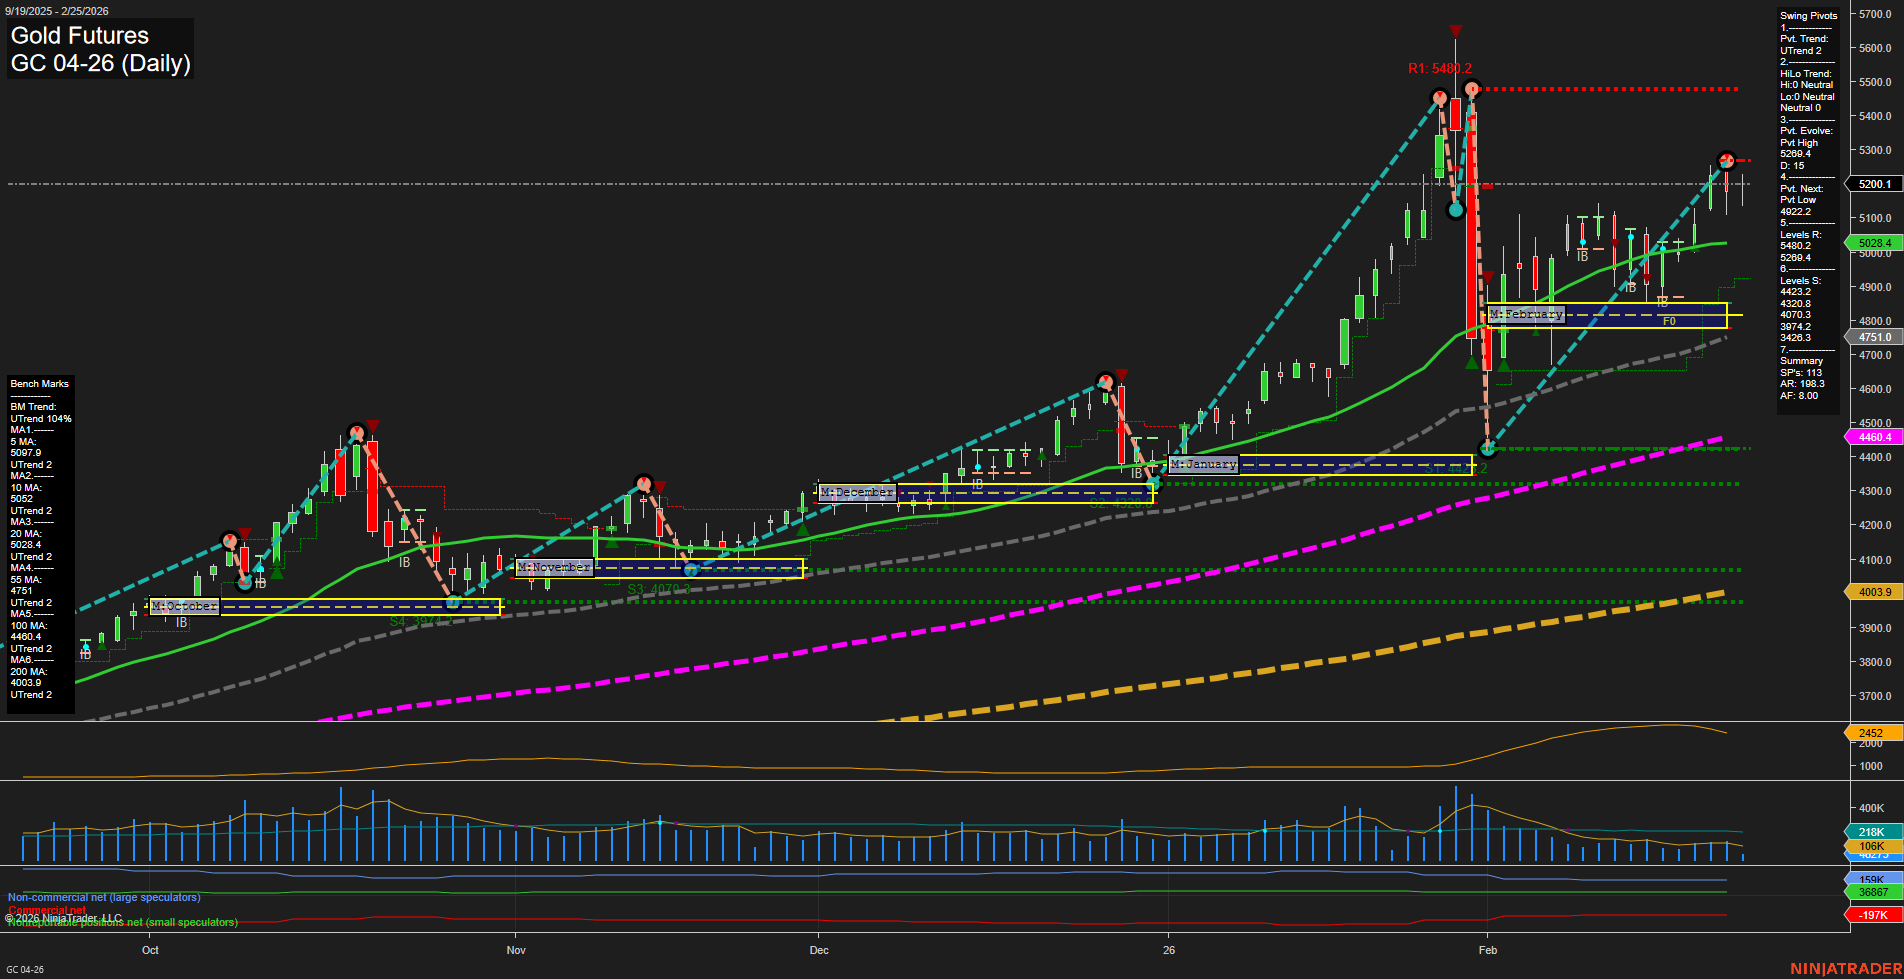Select the pie pivot marker at the recent February high
Screen dimensions: 1904x979
1726,158
